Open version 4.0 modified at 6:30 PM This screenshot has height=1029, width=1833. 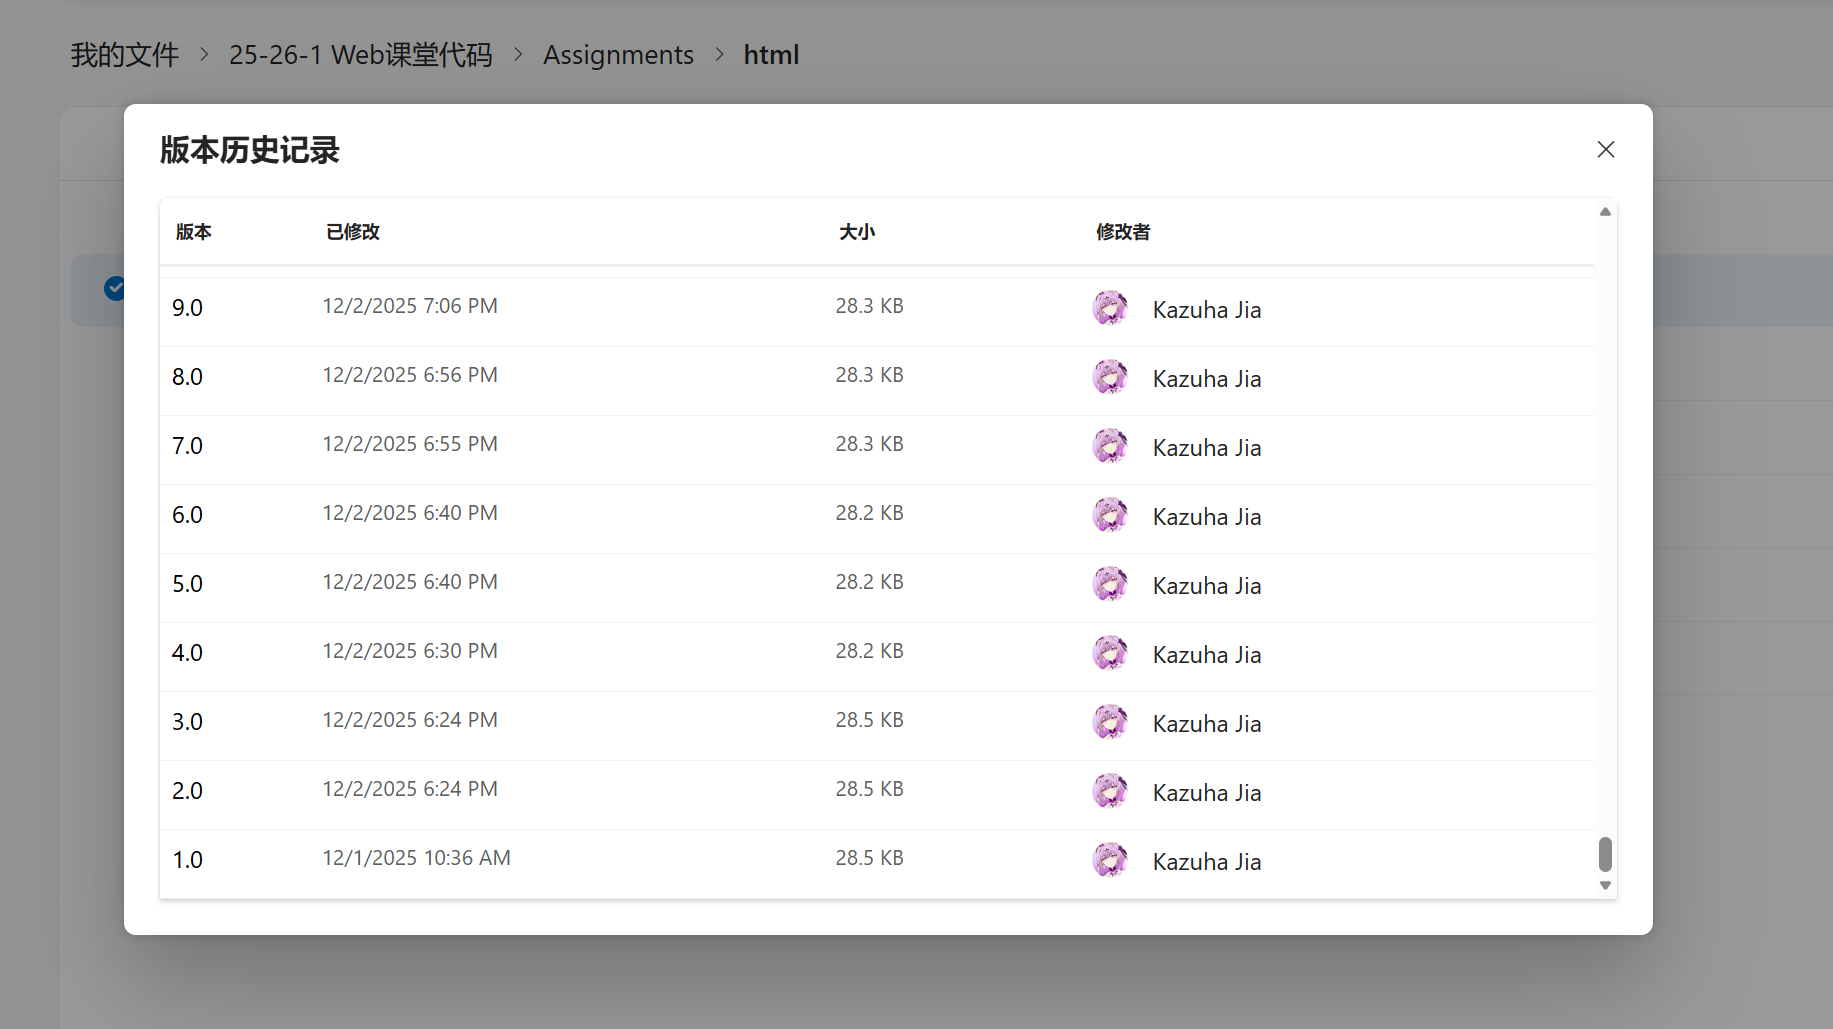tap(409, 651)
